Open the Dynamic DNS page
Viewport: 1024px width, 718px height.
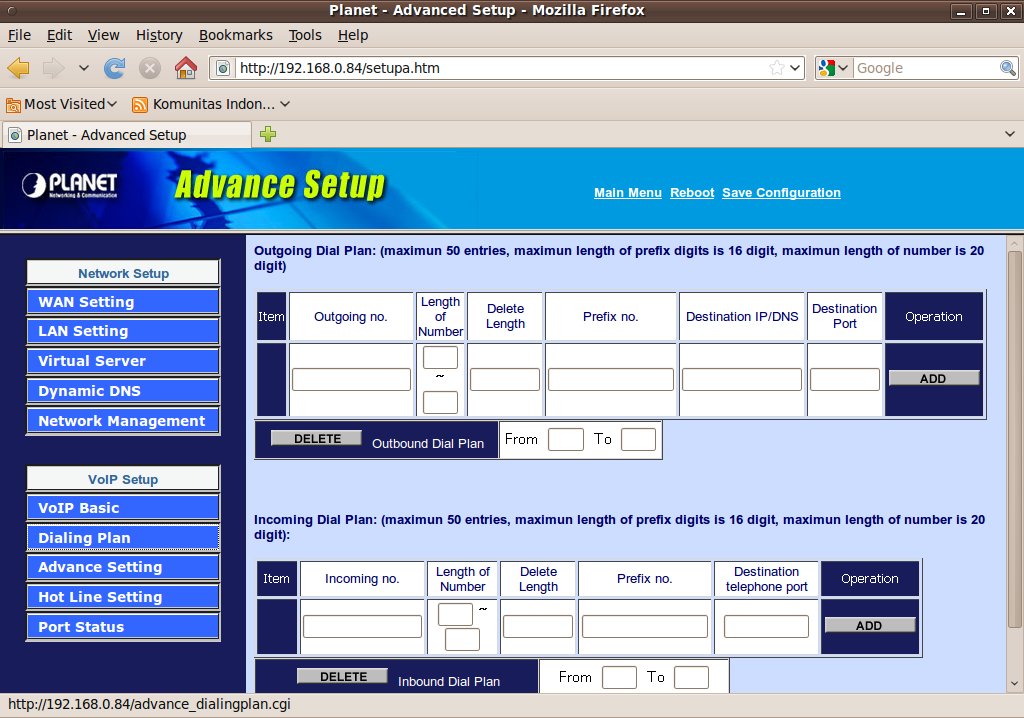(123, 391)
